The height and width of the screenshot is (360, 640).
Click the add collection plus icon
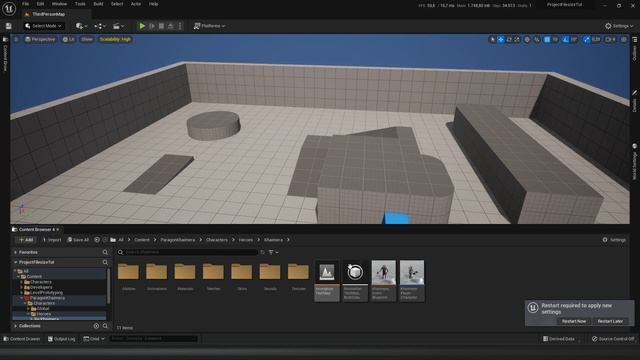pyautogui.click(x=96, y=326)
